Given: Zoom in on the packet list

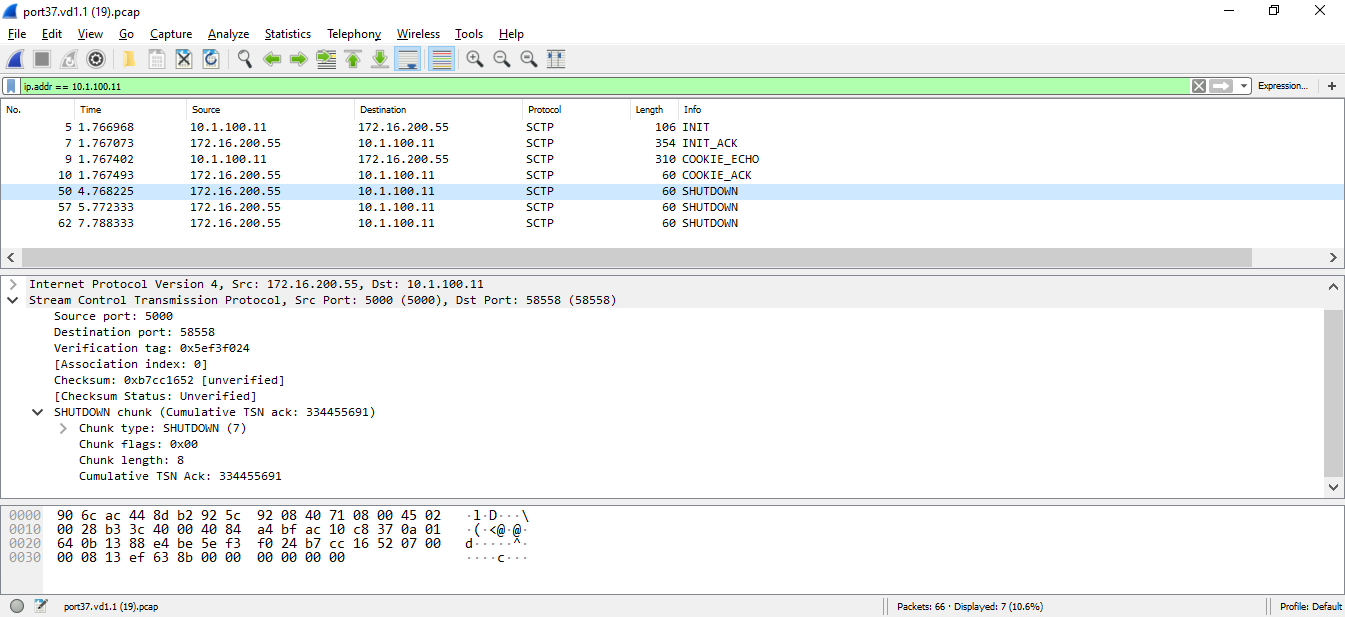Looking at the screenshot, I should click(474, 59).
